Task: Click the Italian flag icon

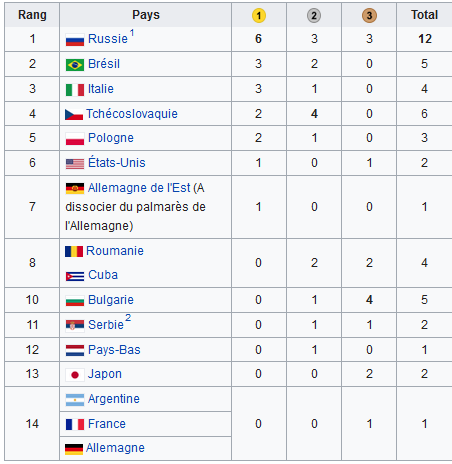Action: (x=75, y=90)
